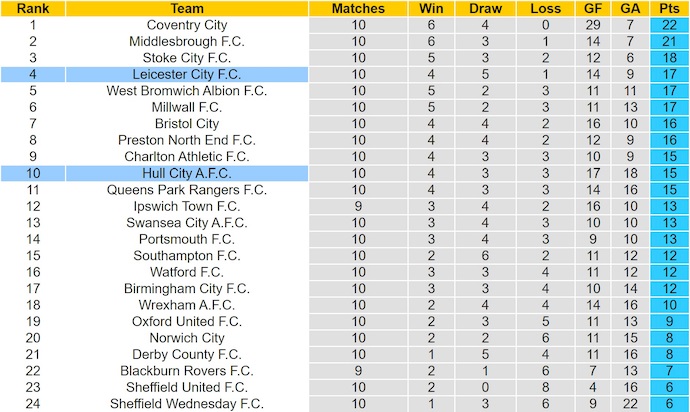The image size is (690, 412).
Task: Click the Matches column header
Action: 357,8
